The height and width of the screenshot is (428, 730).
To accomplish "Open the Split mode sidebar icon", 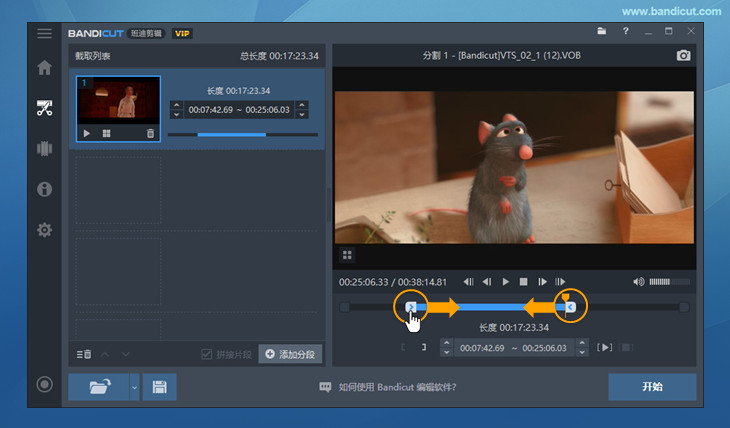I will (x=44, y=149).
